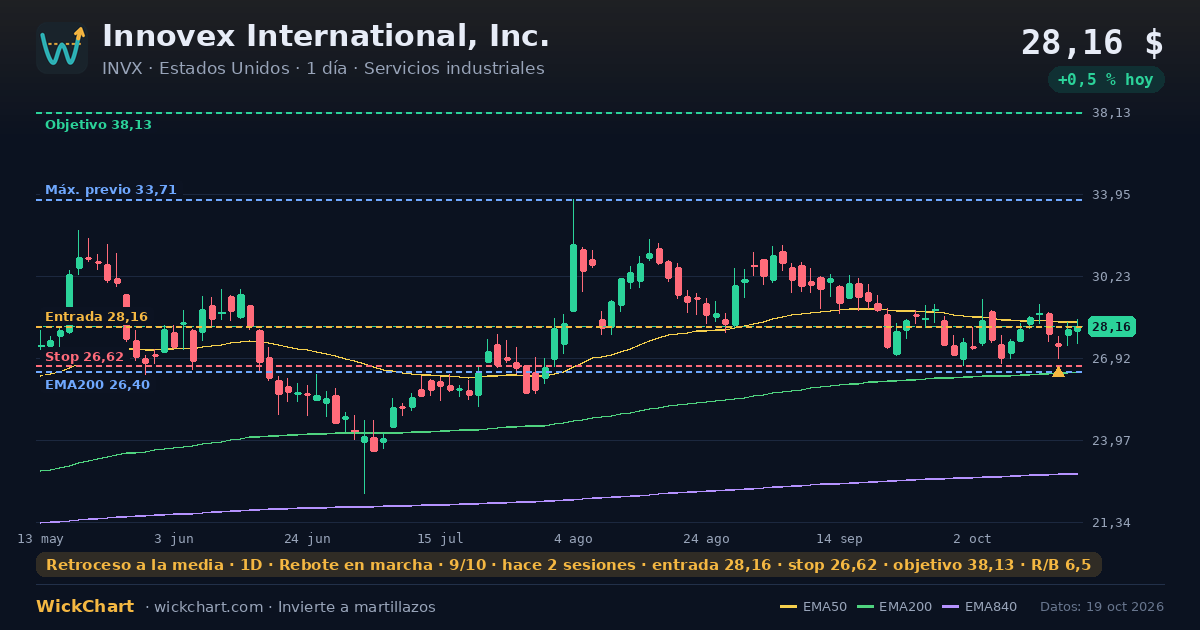Click the 24 ago date label
The width and height of the screenshot is (1200, 630).
click(x=706, y=539)
